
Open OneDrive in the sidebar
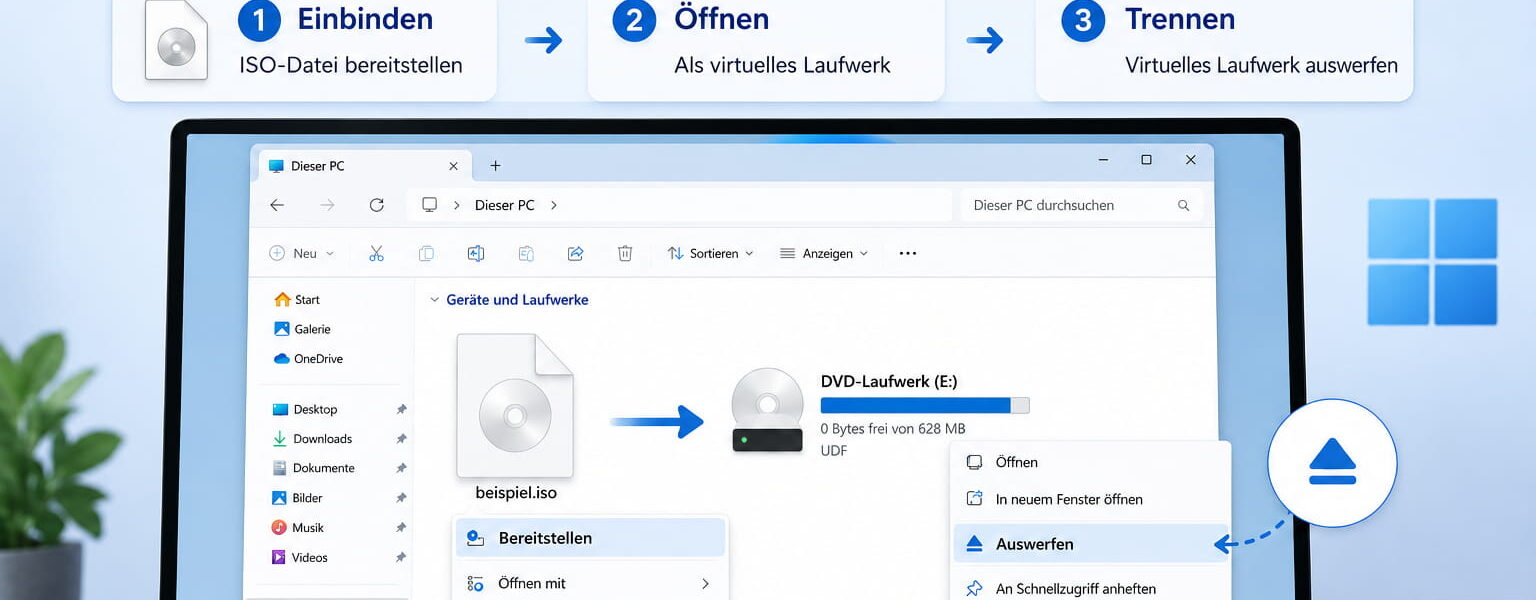[x=308, y=359]
